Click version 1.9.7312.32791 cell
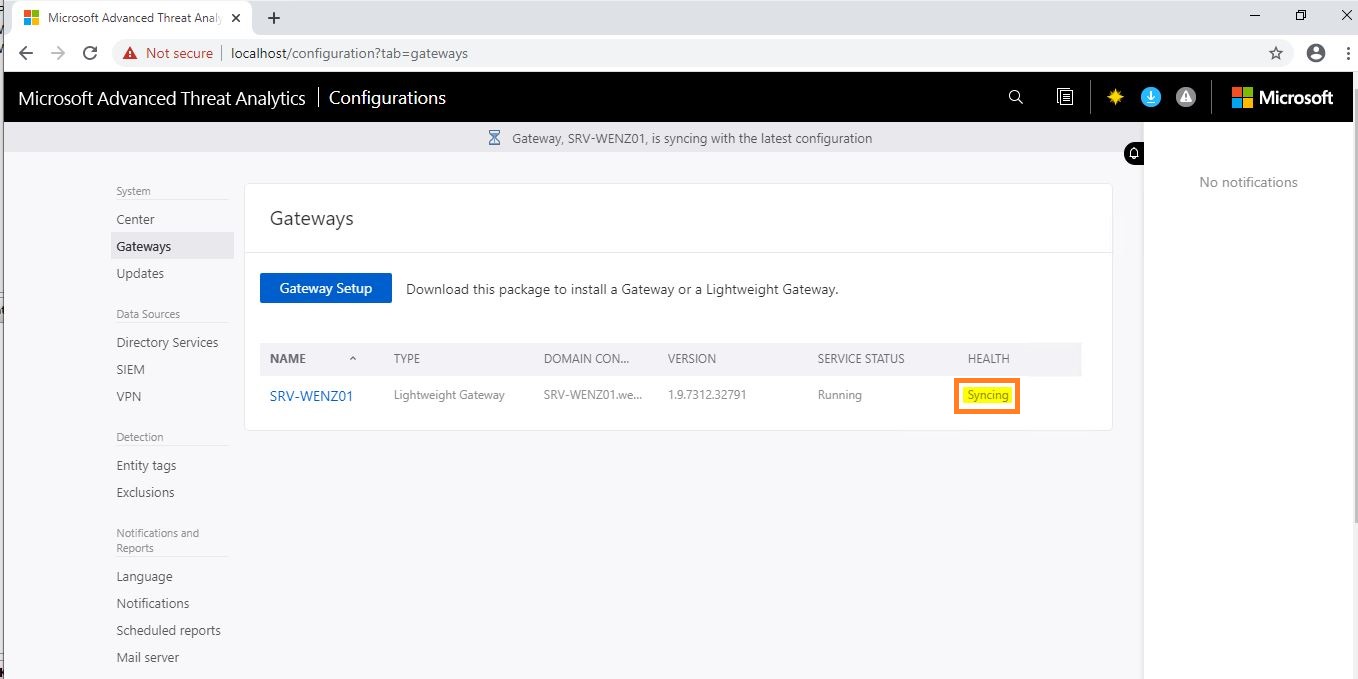The image size is (1358, 679). click(x=707, y=395)
